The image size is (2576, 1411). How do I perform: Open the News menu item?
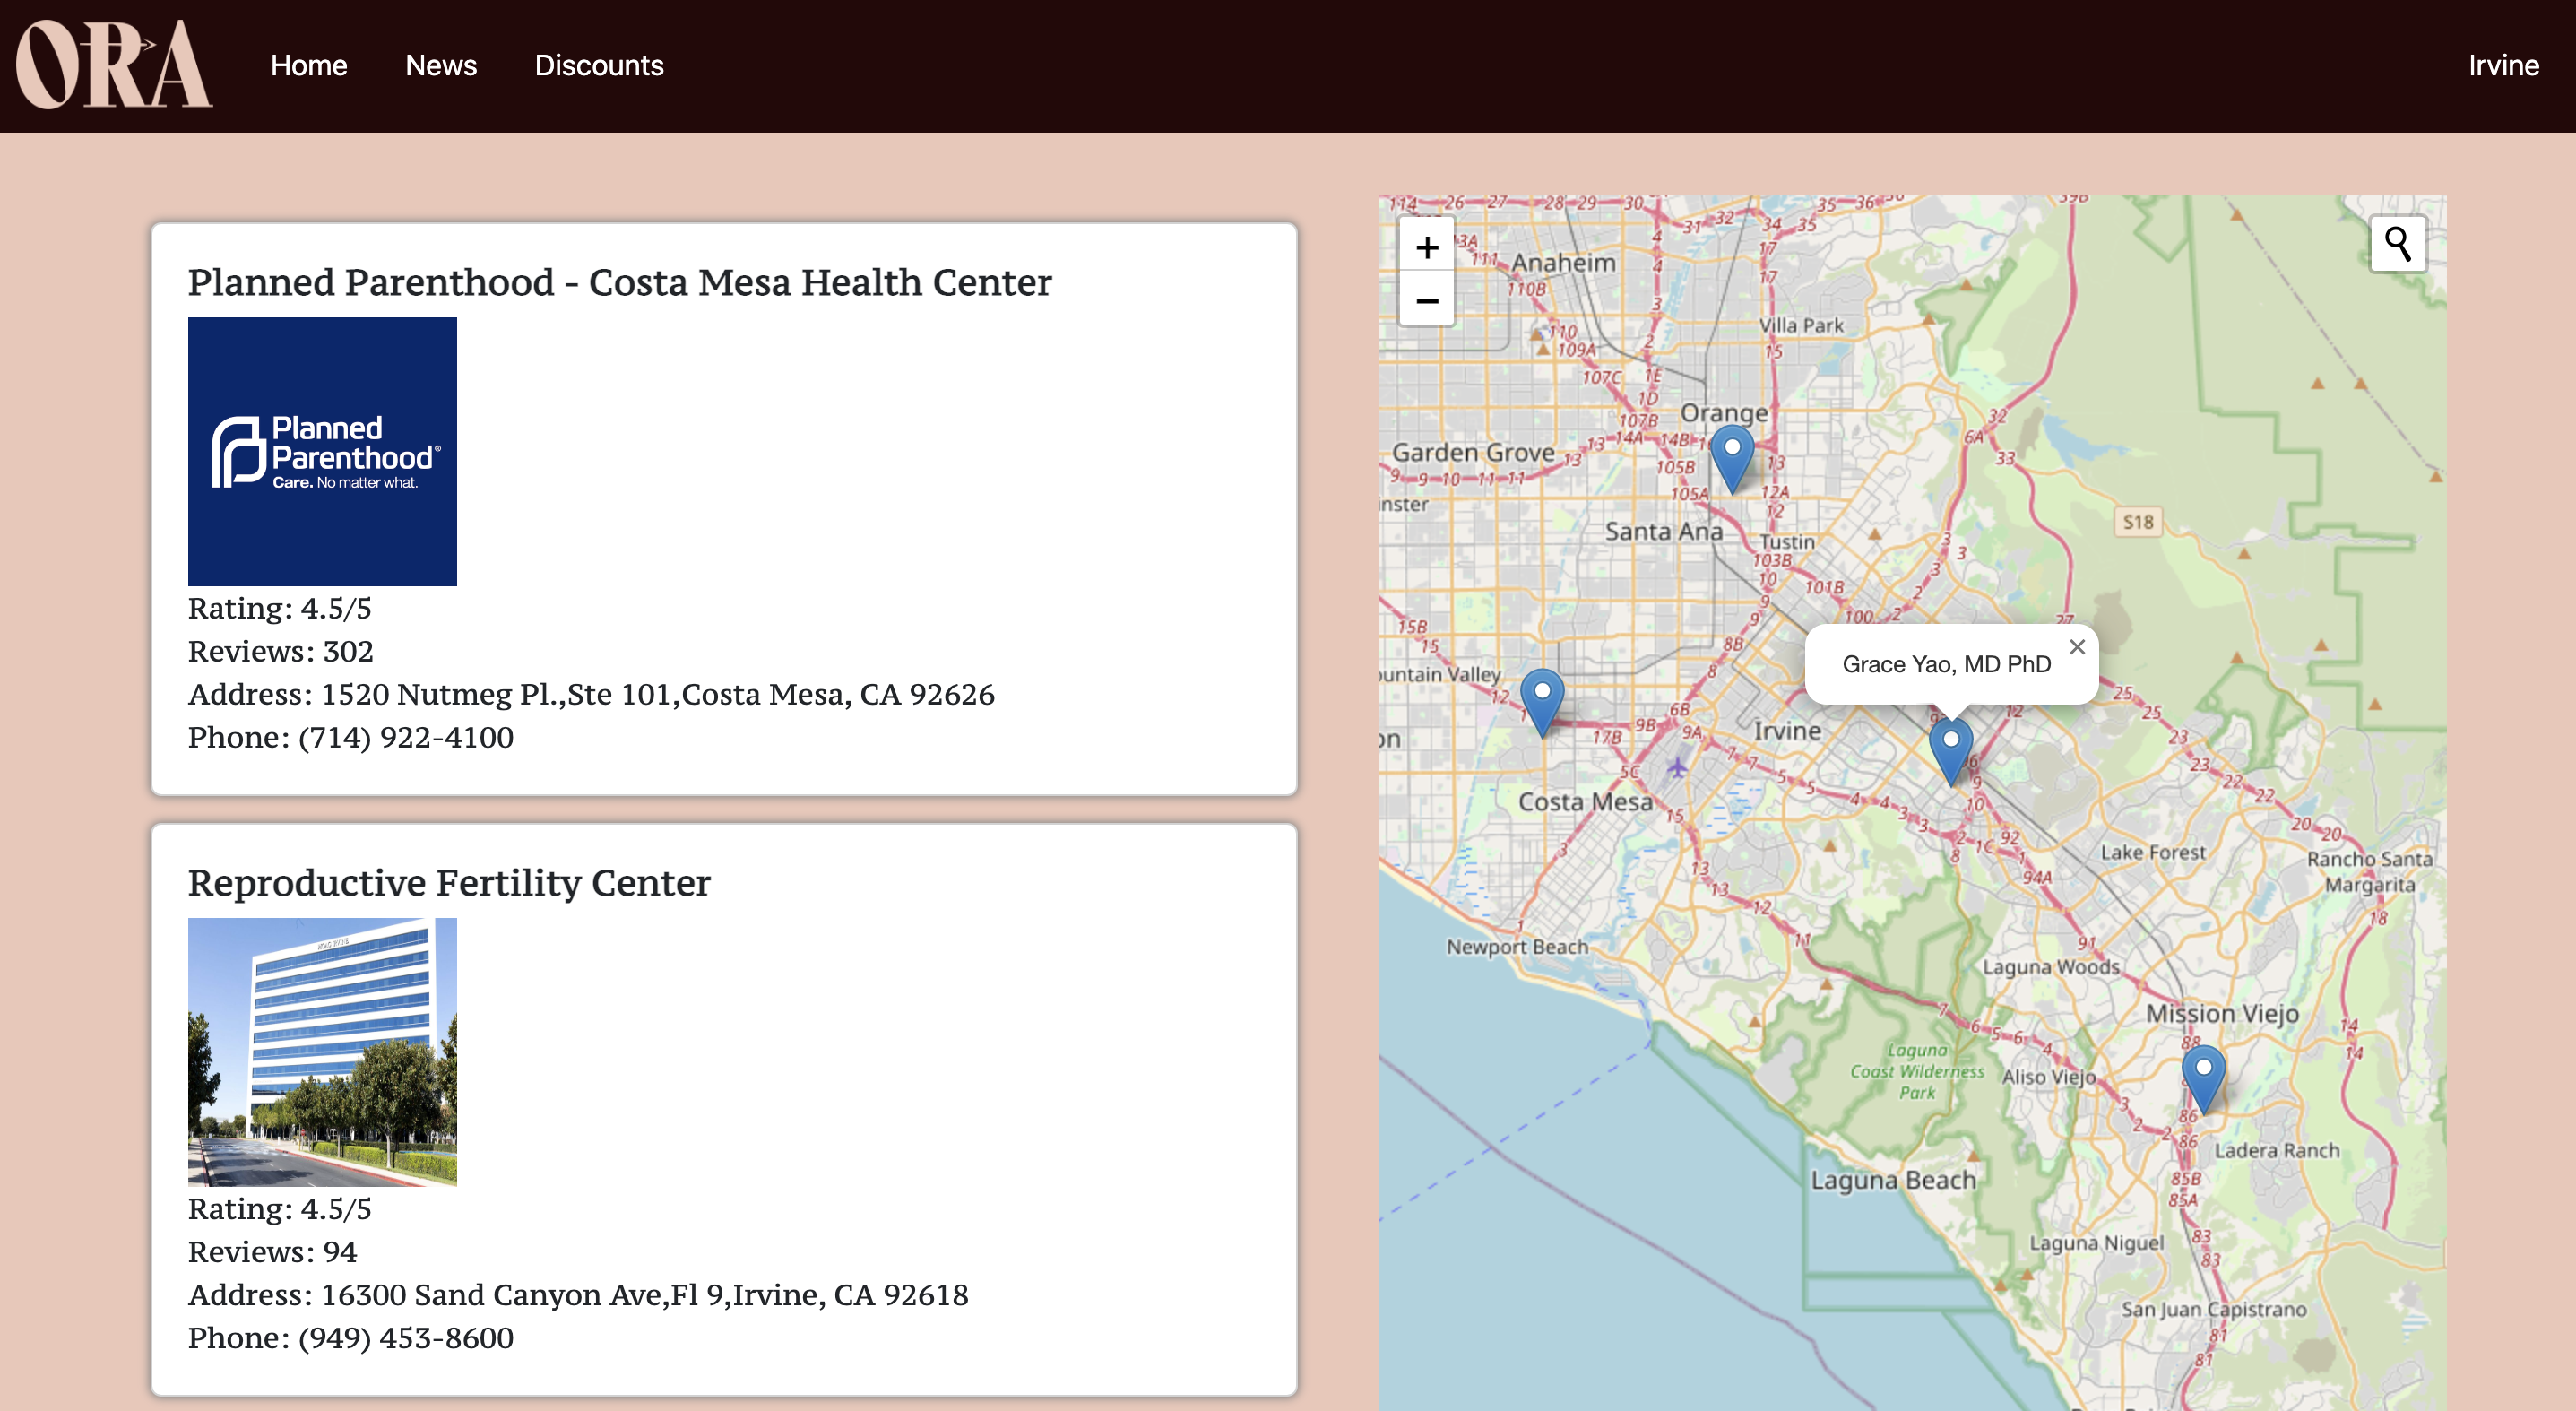tap(441, 65)
